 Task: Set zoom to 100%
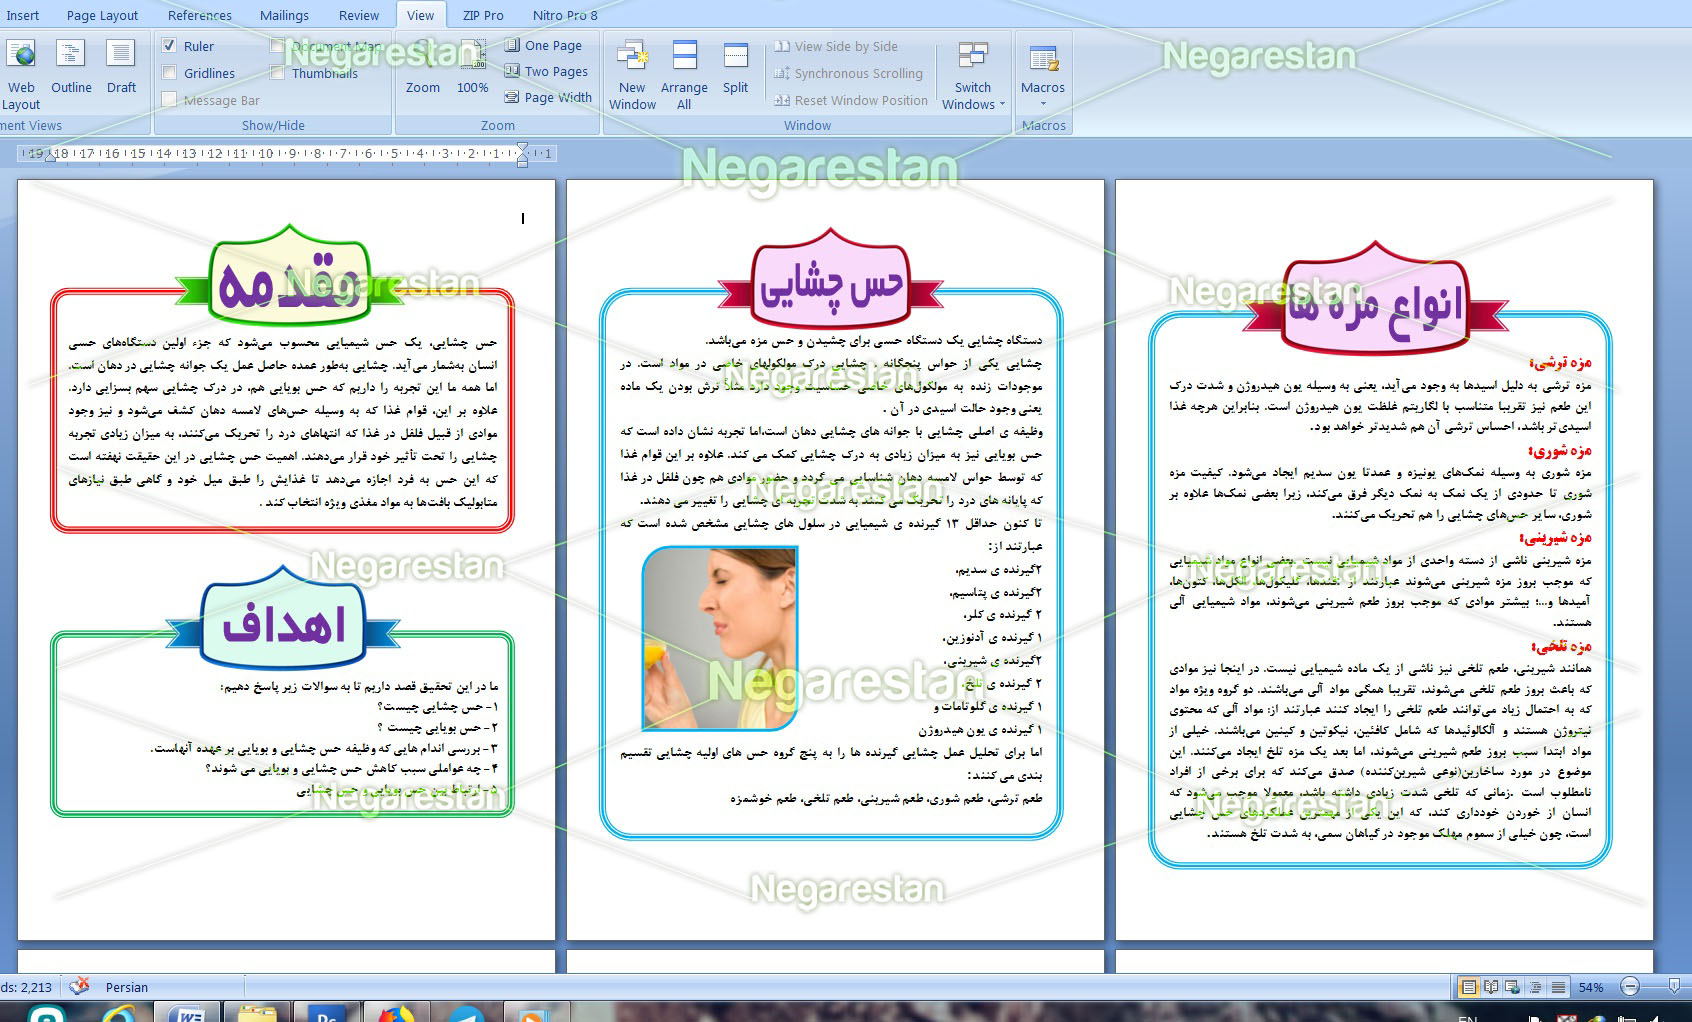[x=472, y=69]
